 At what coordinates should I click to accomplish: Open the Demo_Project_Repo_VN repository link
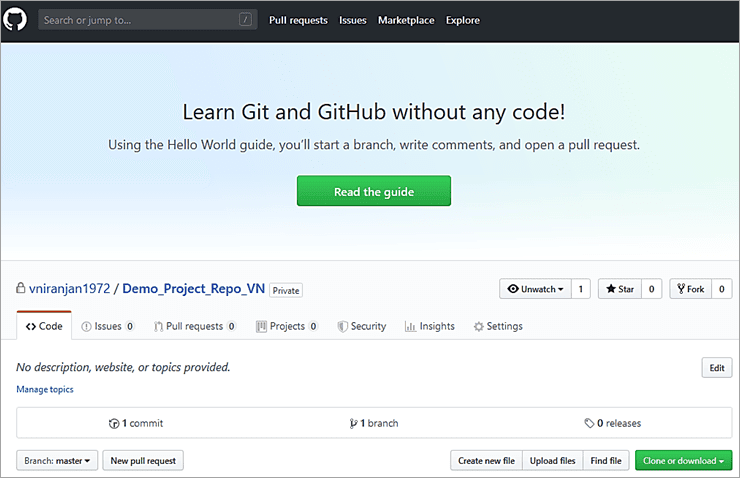point(193,288)
